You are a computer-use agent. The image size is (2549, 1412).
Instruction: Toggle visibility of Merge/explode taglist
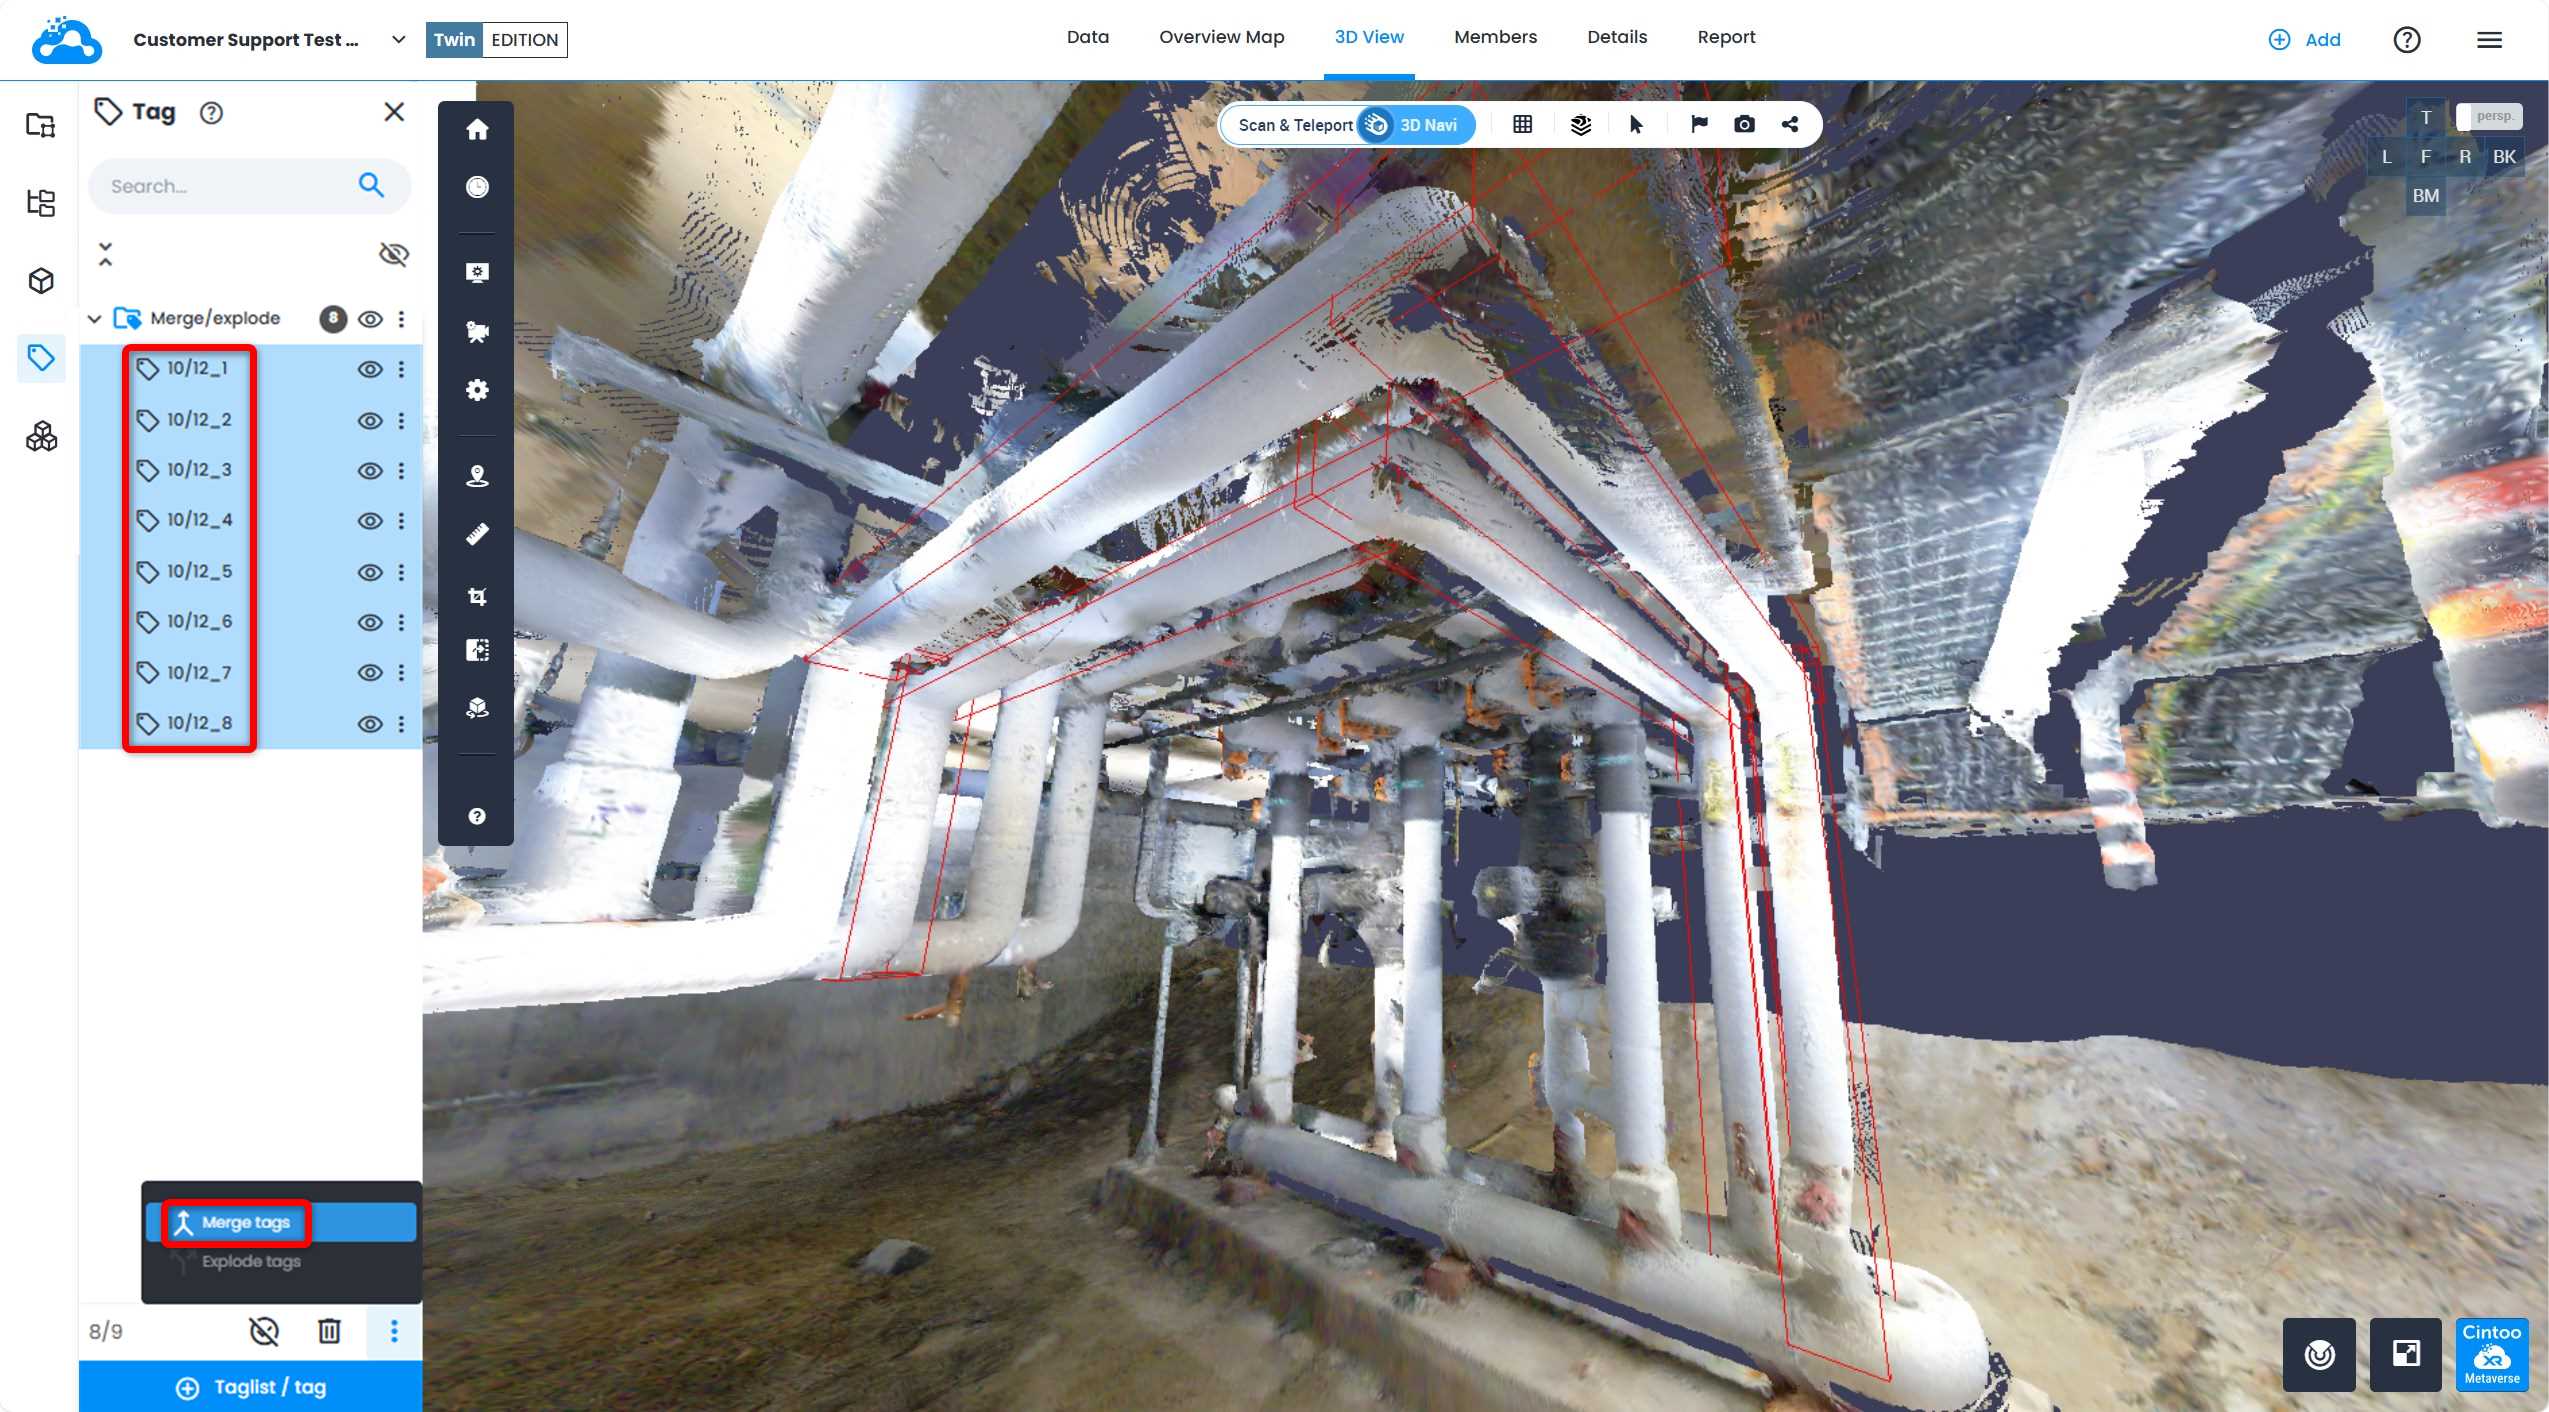(370, 319)
